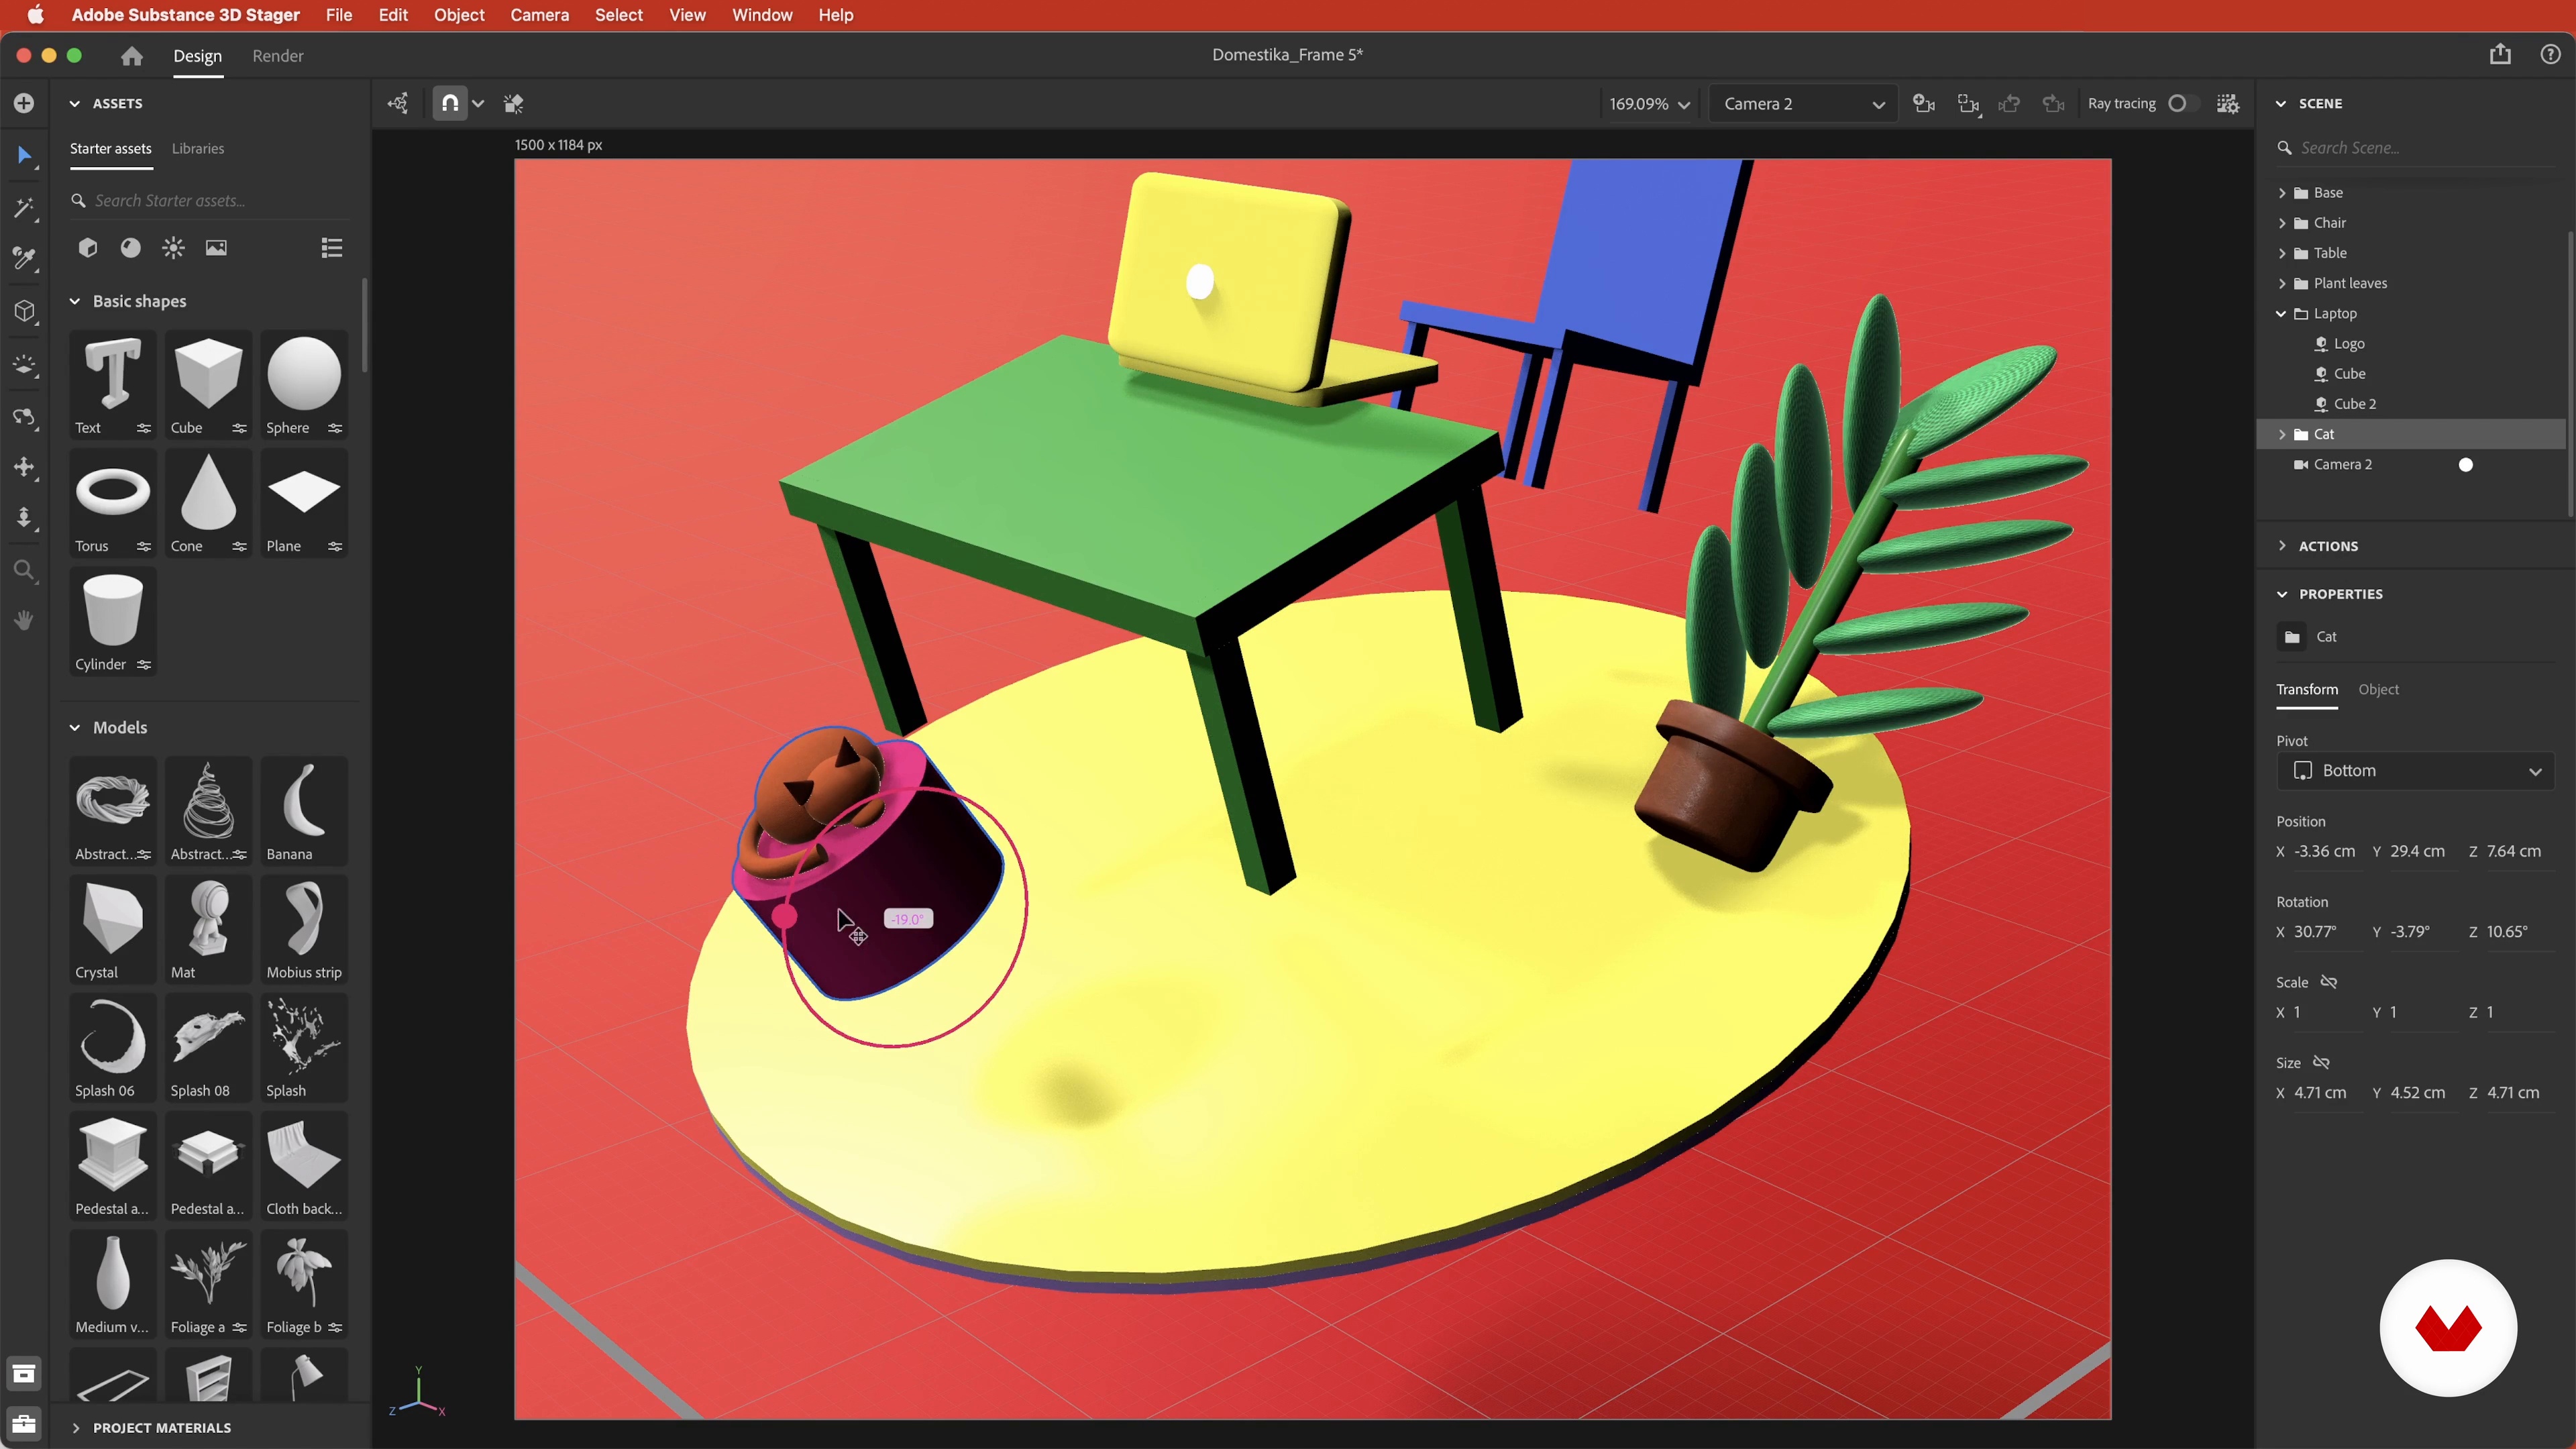Toggle the snapping magnet button
Image resolution: width=2576 pixels, height=1449 pixels.
(450, 103)
